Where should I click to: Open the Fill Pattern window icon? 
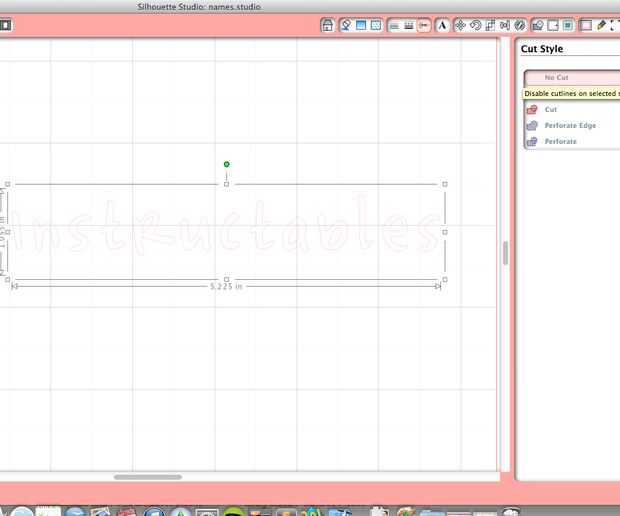pos(376,25)
